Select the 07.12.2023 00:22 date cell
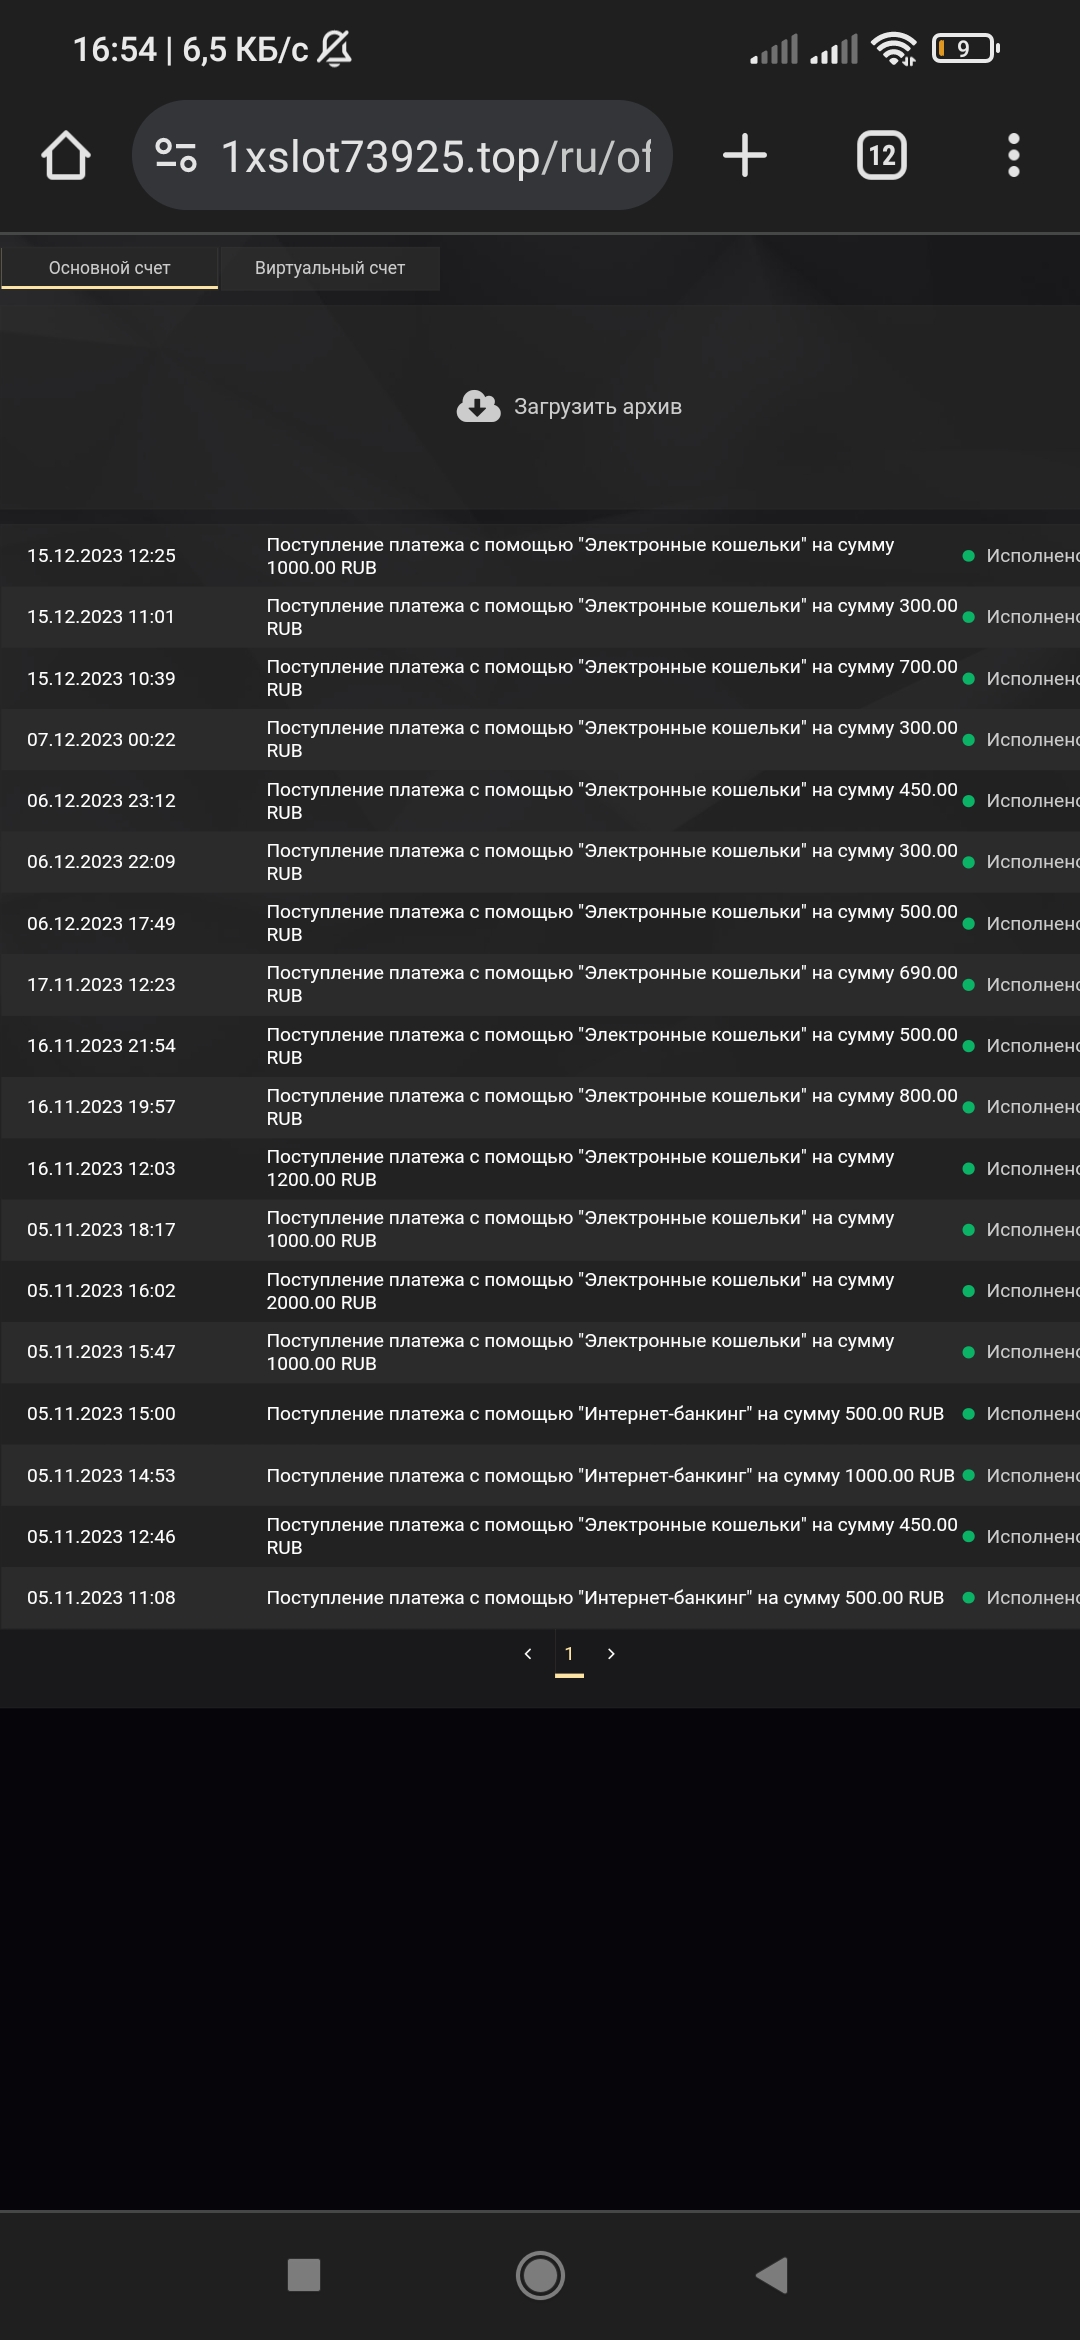The image size is (1080, 2340). 101,740
